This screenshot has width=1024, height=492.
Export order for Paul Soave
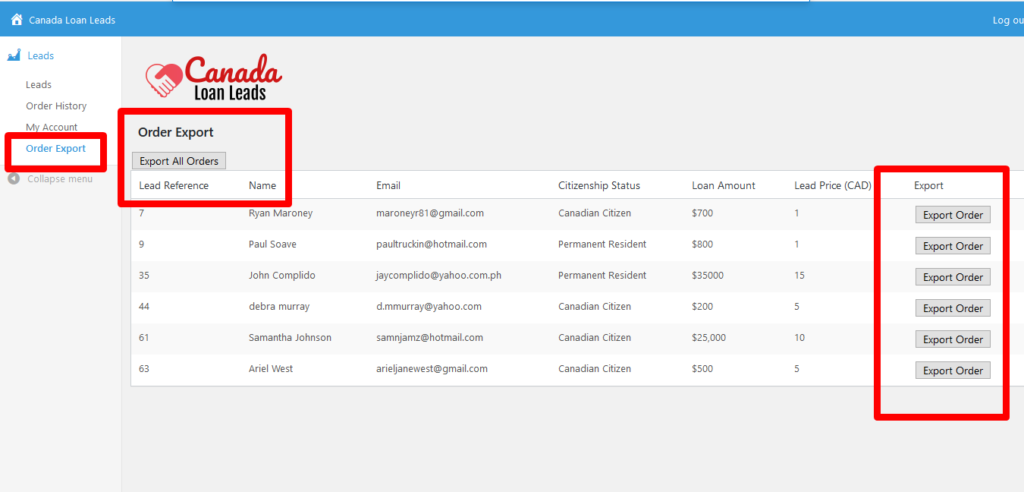(952, 246)
